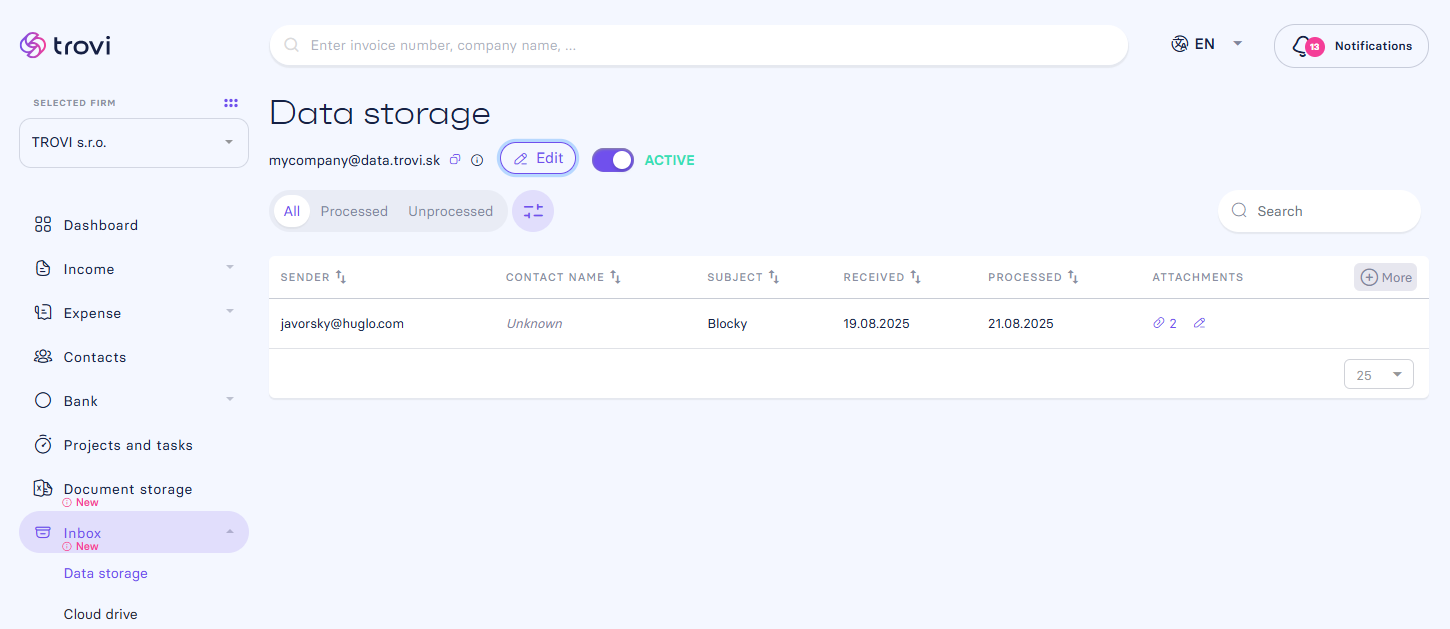The width and height of the screenshot is (1450, 629).
Task: Click the edit pencil icon in Blocky row
Action: tap(1199, 323)
